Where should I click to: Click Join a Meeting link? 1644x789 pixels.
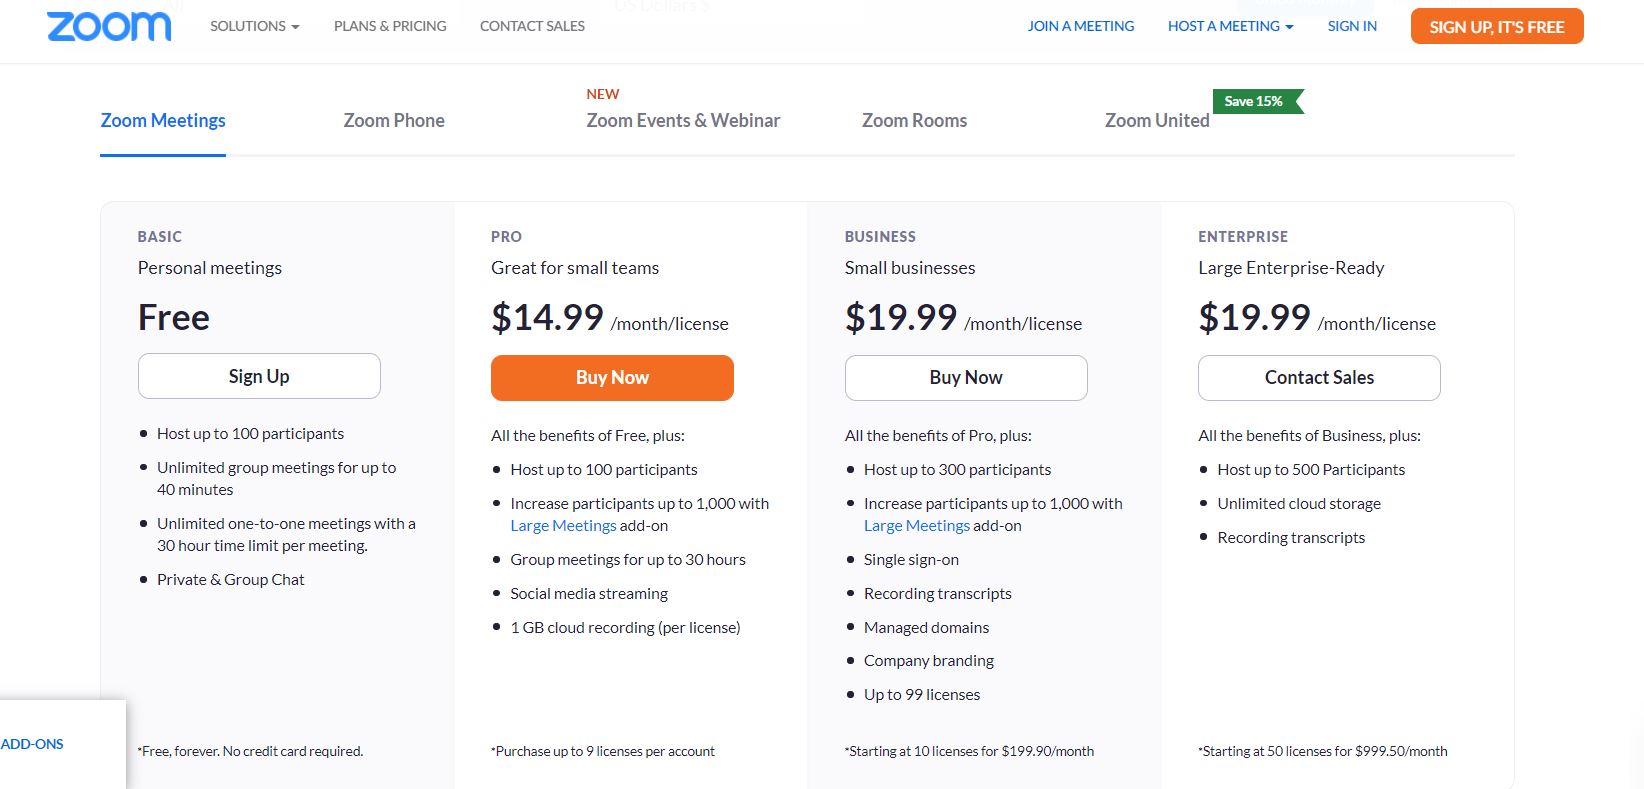pos(1081,26)
